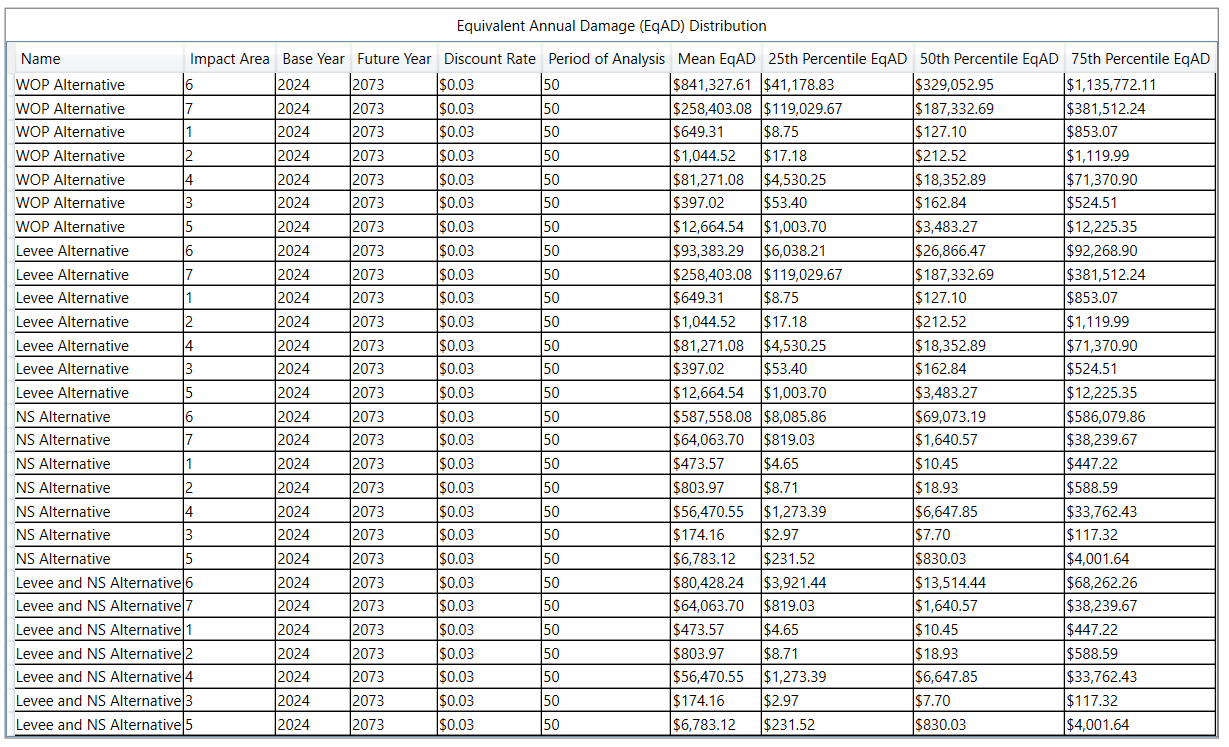
Task: Click $4,001.64 in Levee and NS Alternative row
Action: (1141, 725)
